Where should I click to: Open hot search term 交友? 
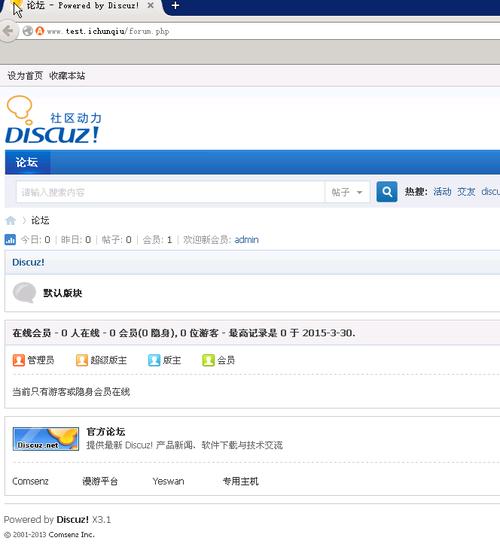coord(466,192)
